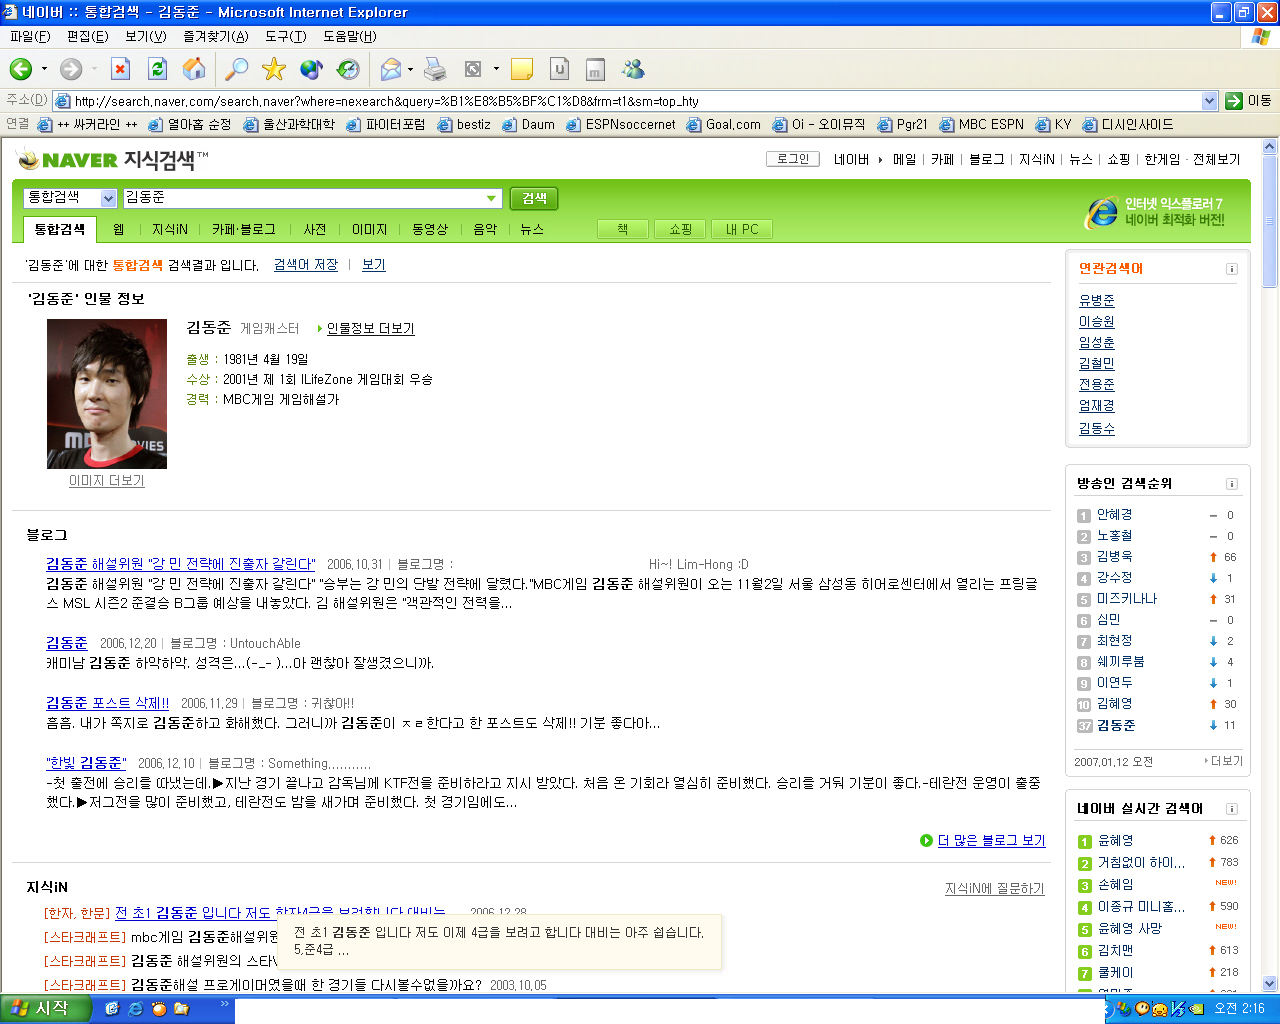Screen dimensions: 1280x1024
Task: Open the Messenger people icon
Action: point(633,69)
